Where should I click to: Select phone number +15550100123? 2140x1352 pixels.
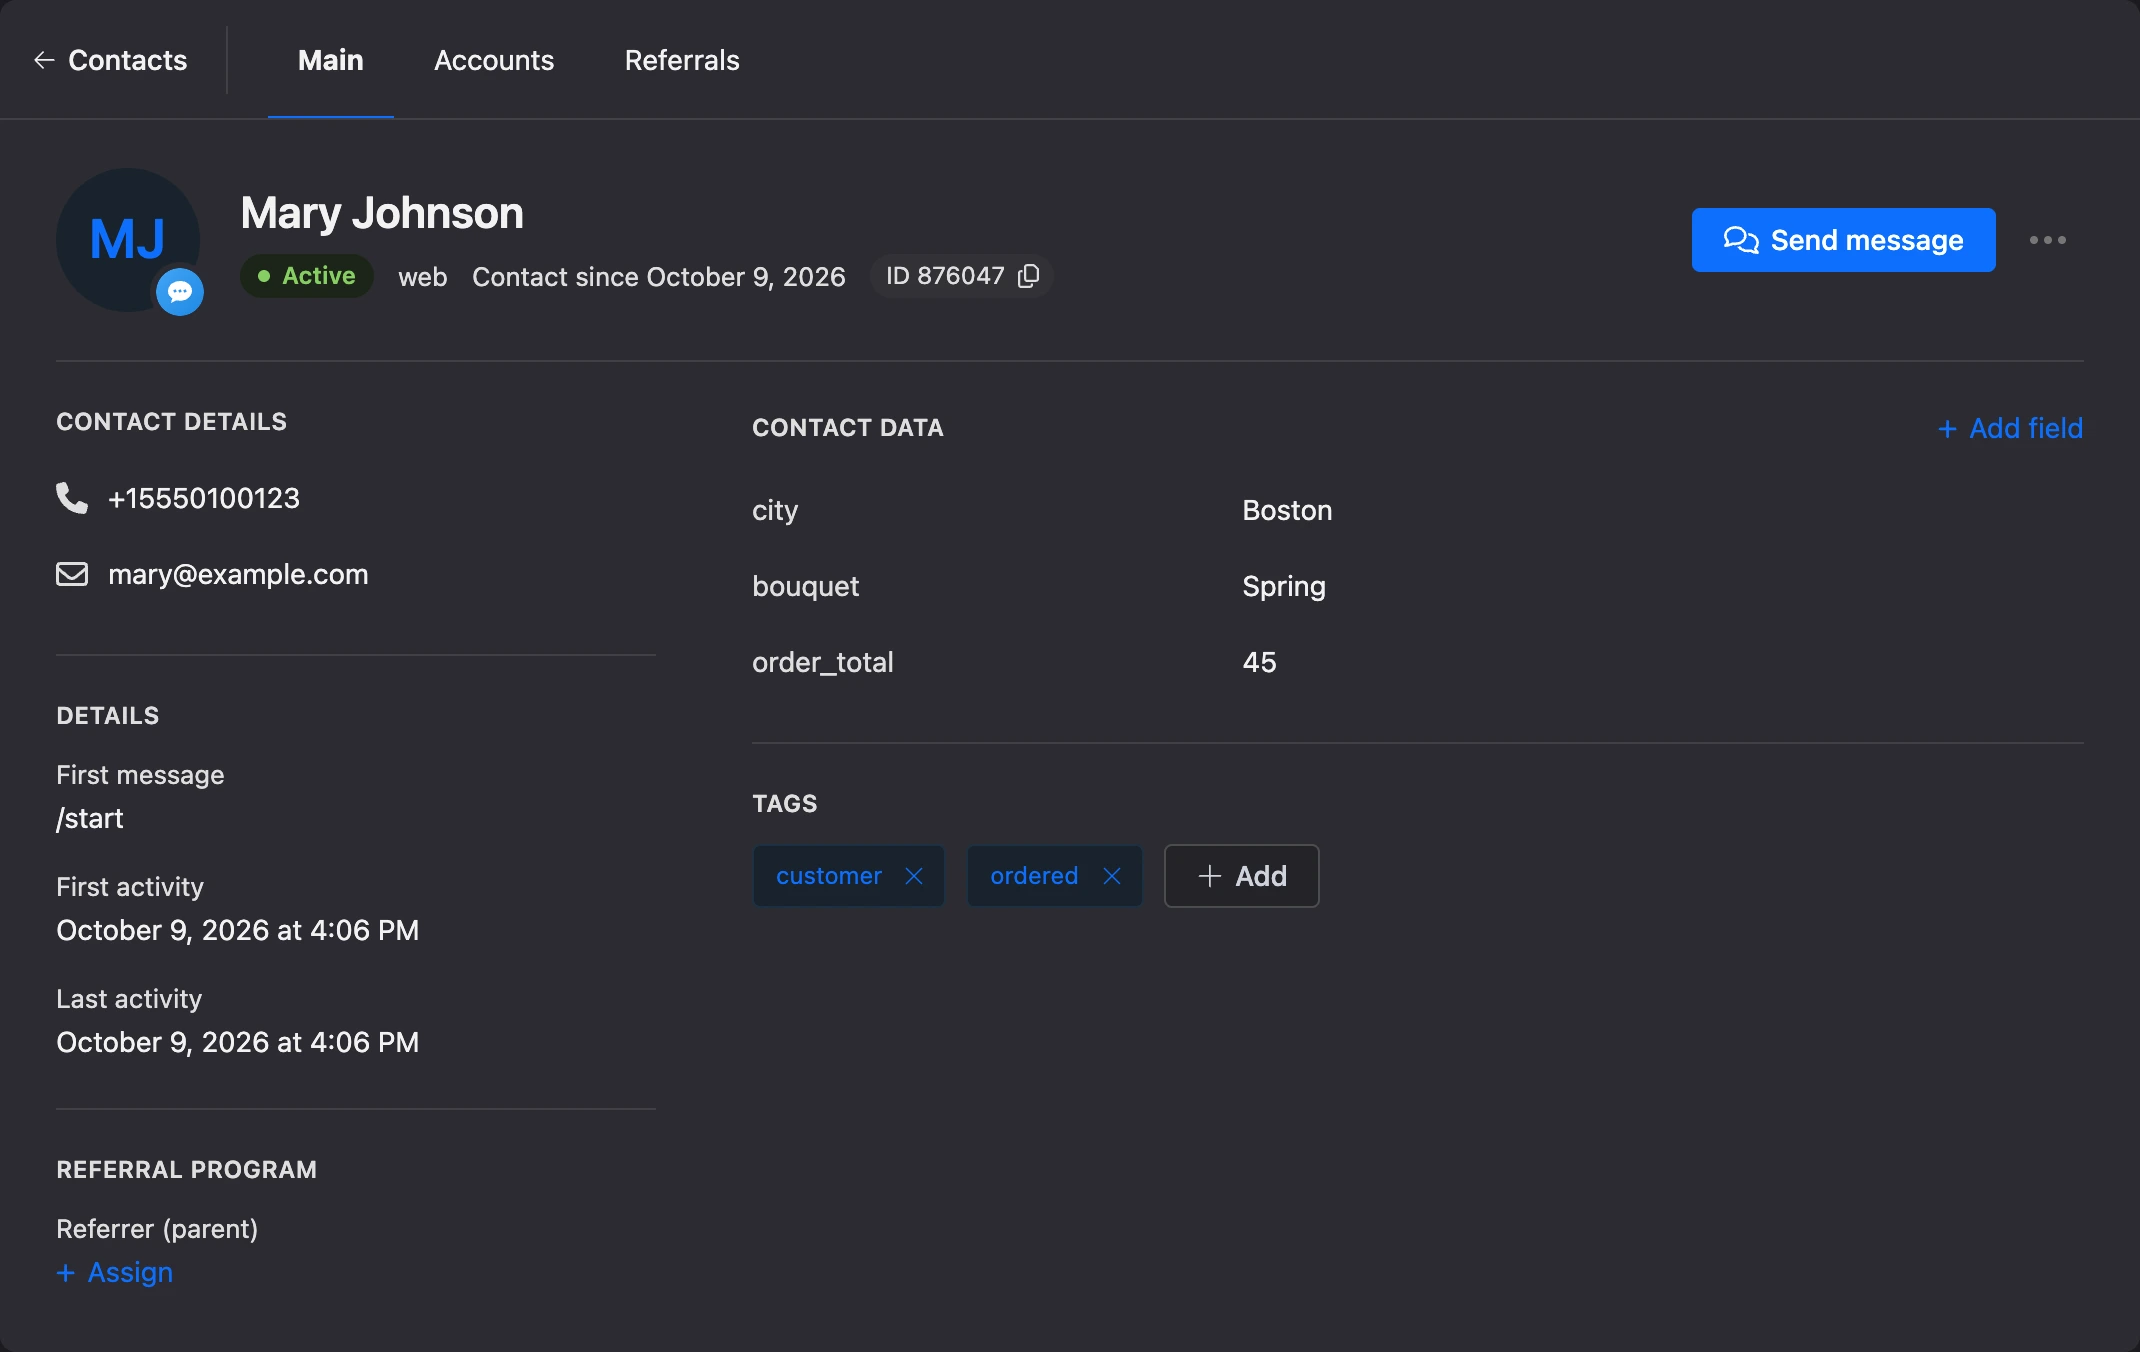(204, 498)
